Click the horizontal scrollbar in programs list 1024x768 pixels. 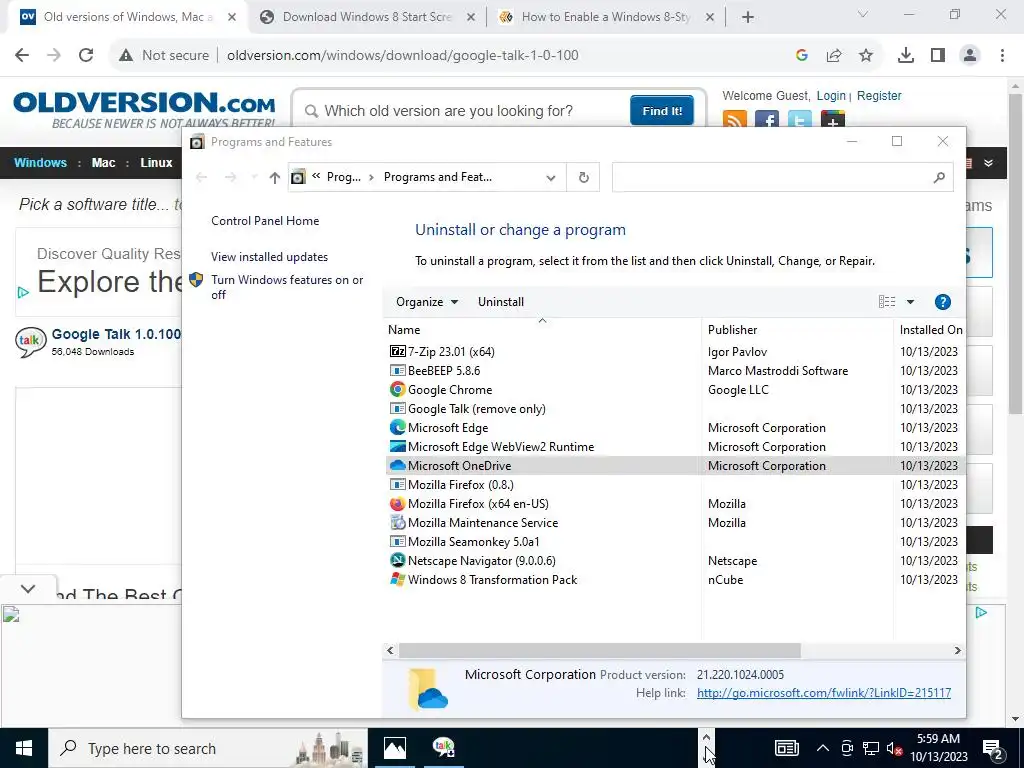pos(600,650)
